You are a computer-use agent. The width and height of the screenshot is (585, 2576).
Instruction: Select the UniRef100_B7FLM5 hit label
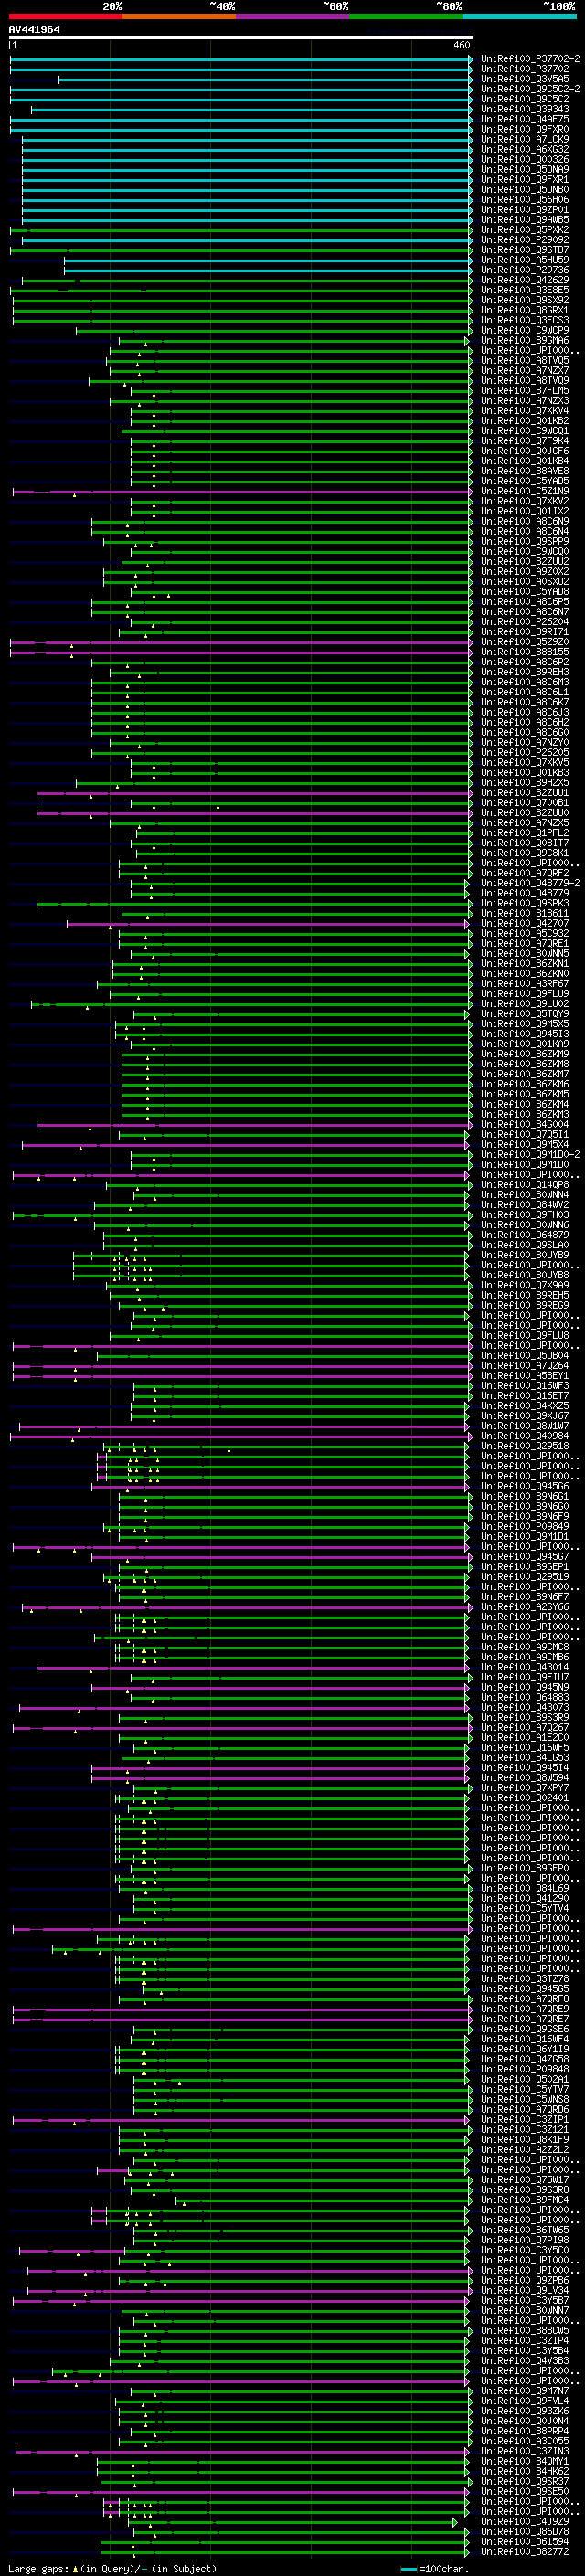(x=524, y=390)
